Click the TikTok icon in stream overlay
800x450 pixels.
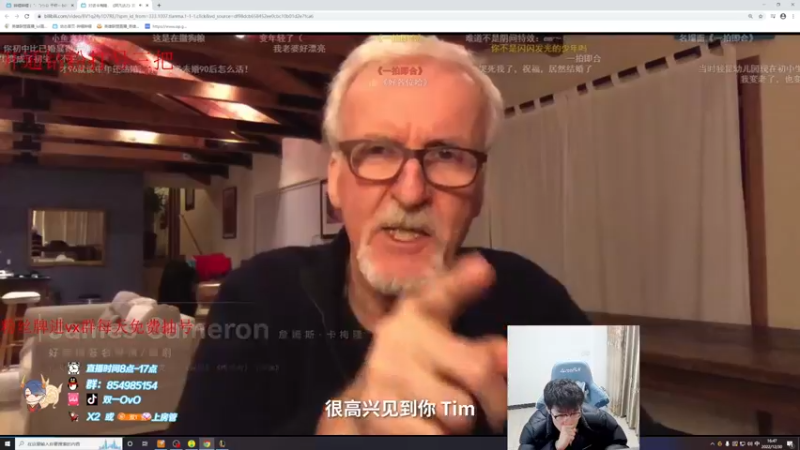(92, 399)
